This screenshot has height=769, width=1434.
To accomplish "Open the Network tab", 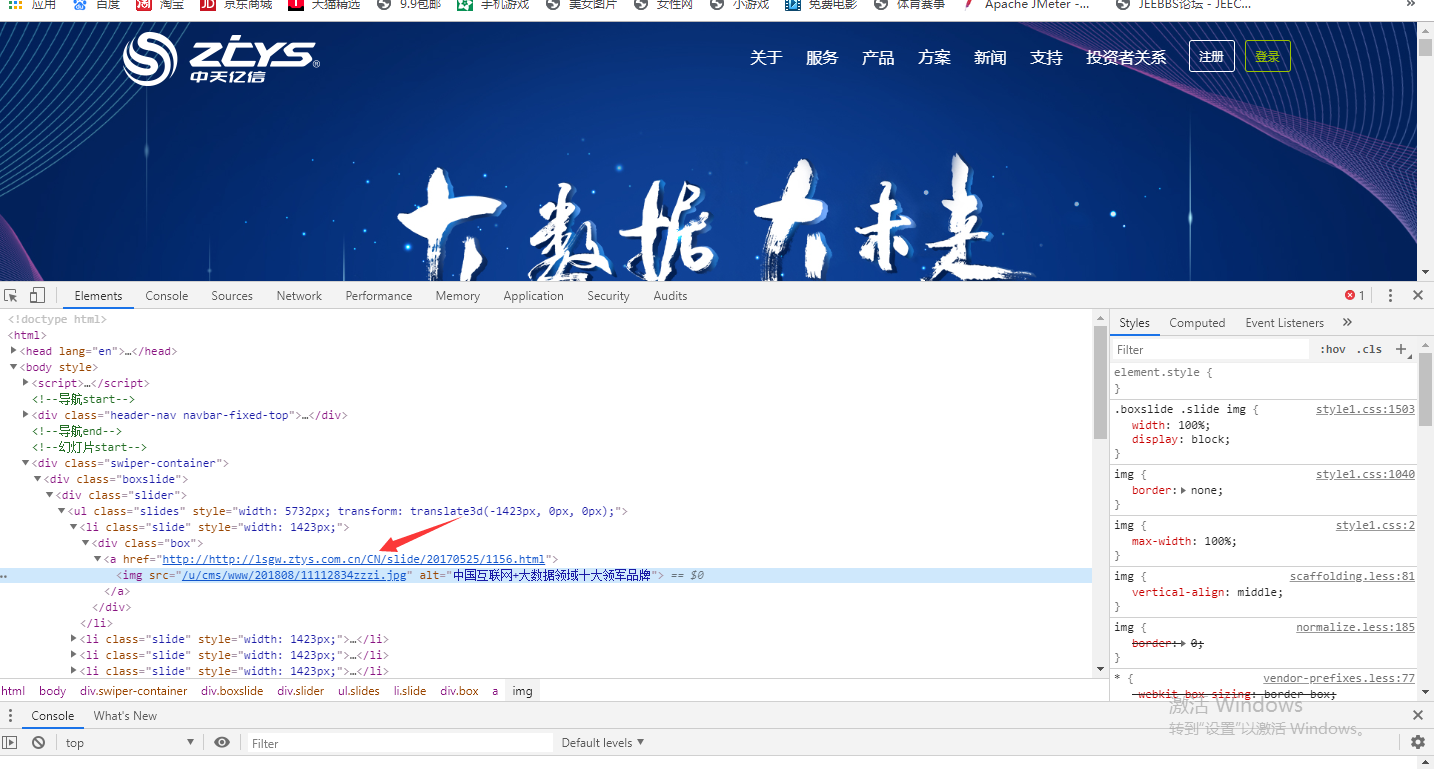I will tap(299, 296).
